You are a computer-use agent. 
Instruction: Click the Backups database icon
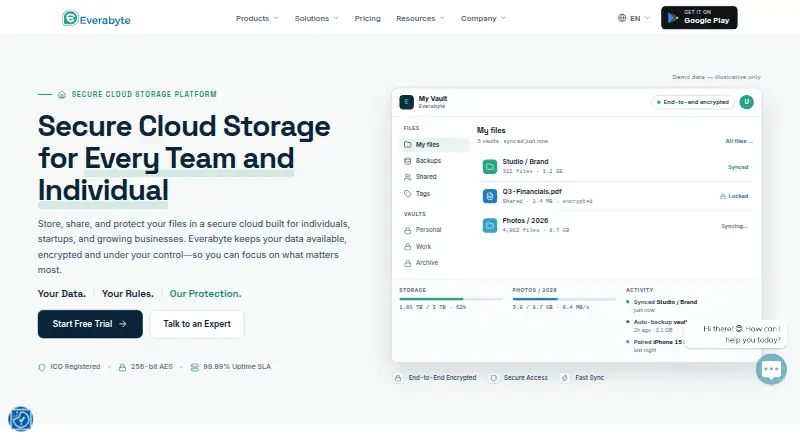pos(408,161)
